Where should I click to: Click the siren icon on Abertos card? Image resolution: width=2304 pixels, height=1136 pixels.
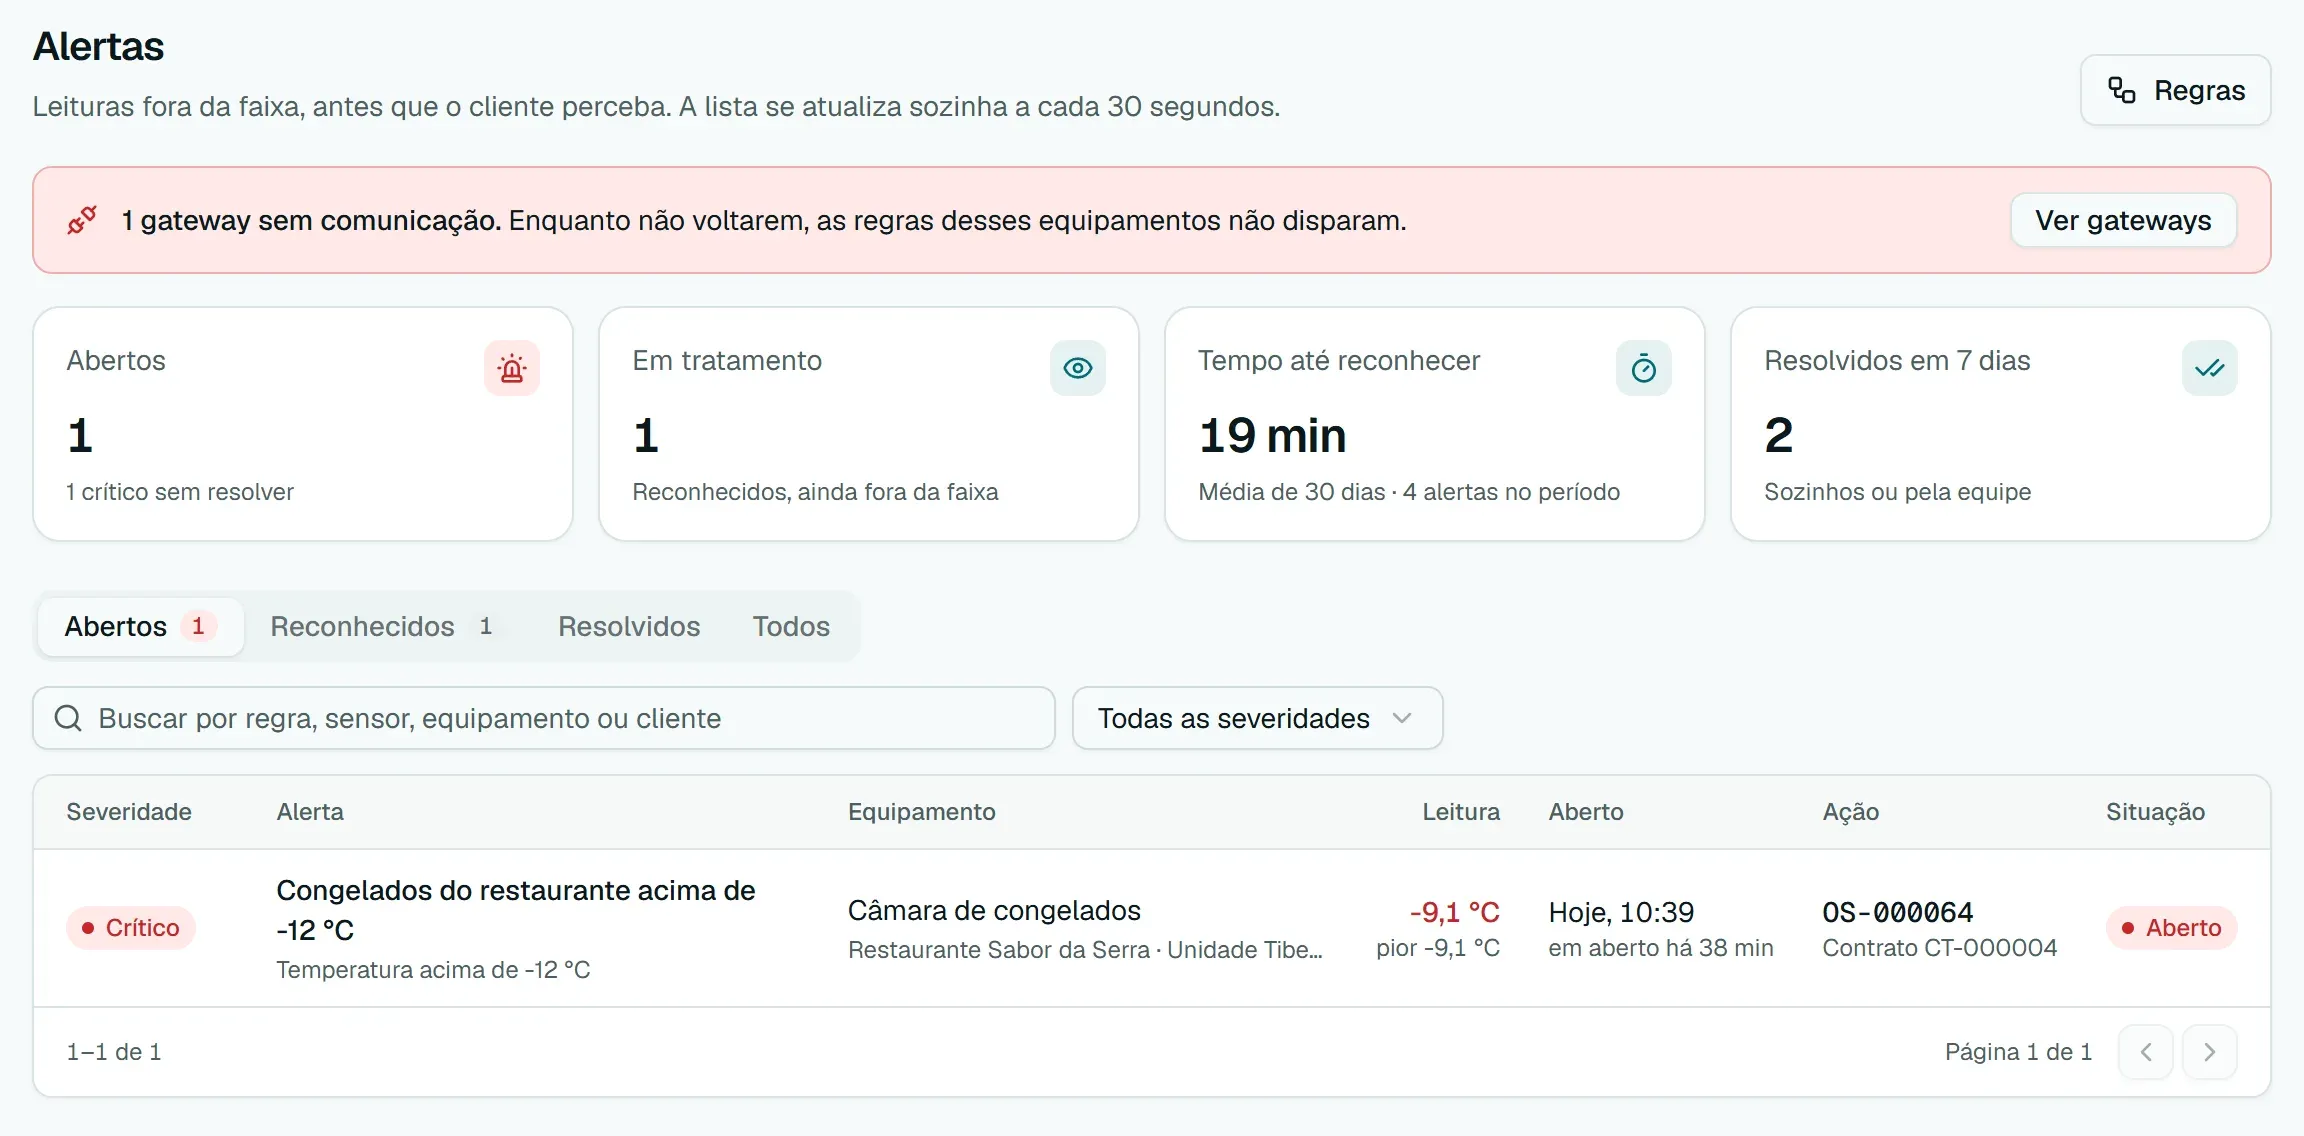coord(512,368)
